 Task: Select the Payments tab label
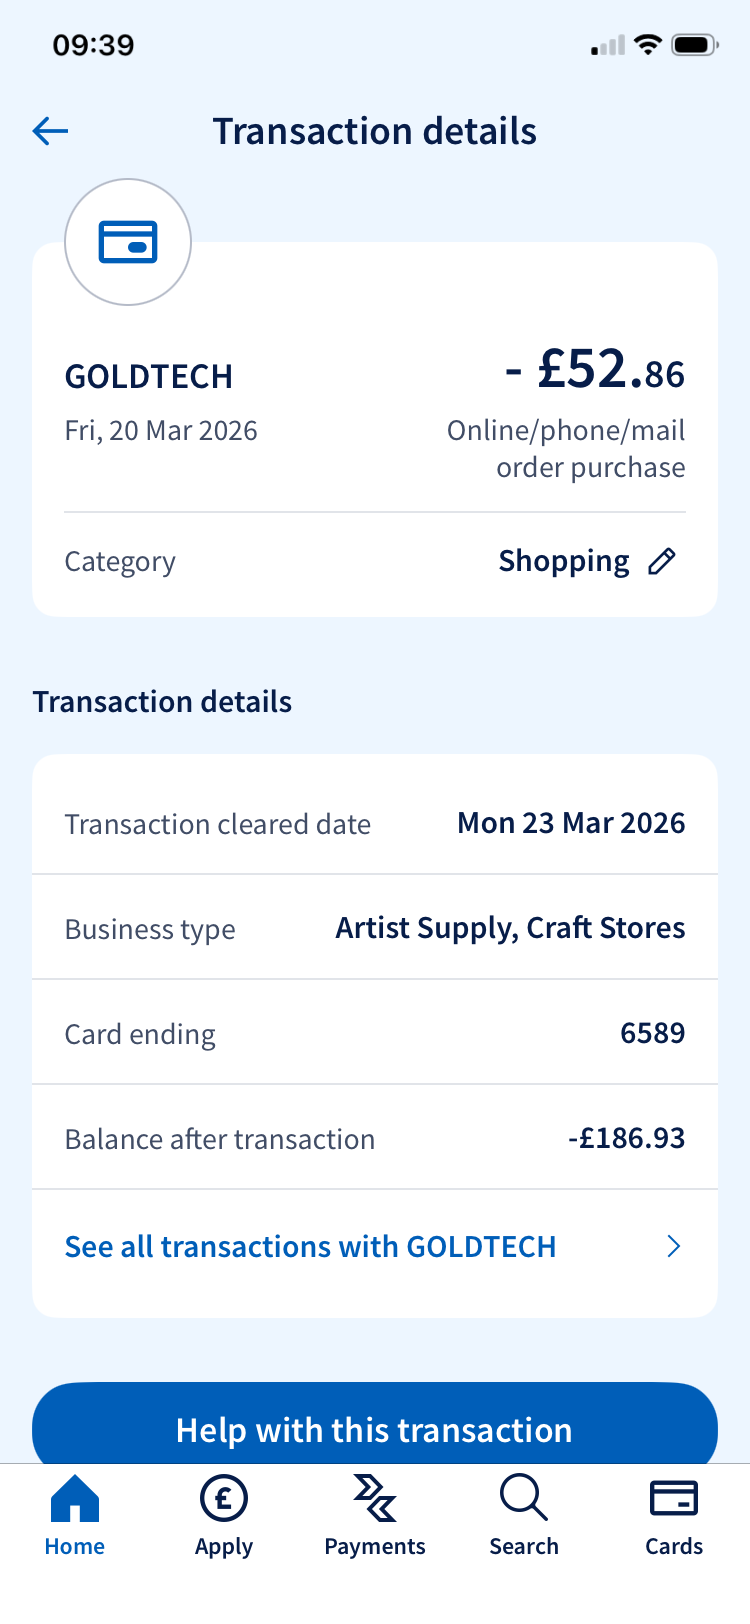coord(375,1546)
